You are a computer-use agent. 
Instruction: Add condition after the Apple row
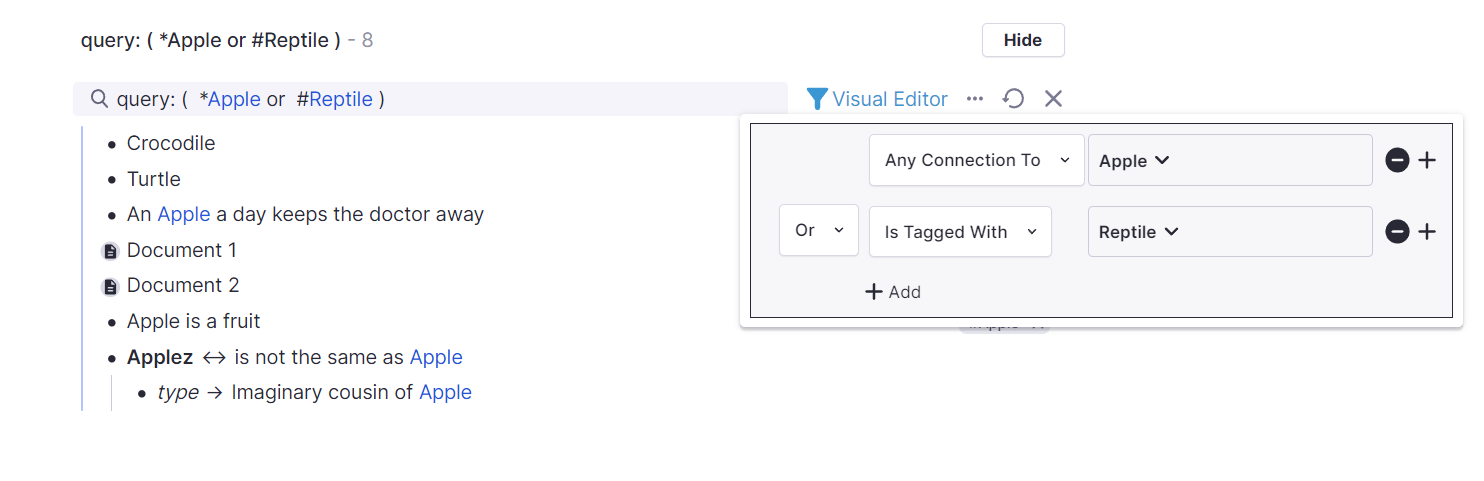click(1427, 160)
